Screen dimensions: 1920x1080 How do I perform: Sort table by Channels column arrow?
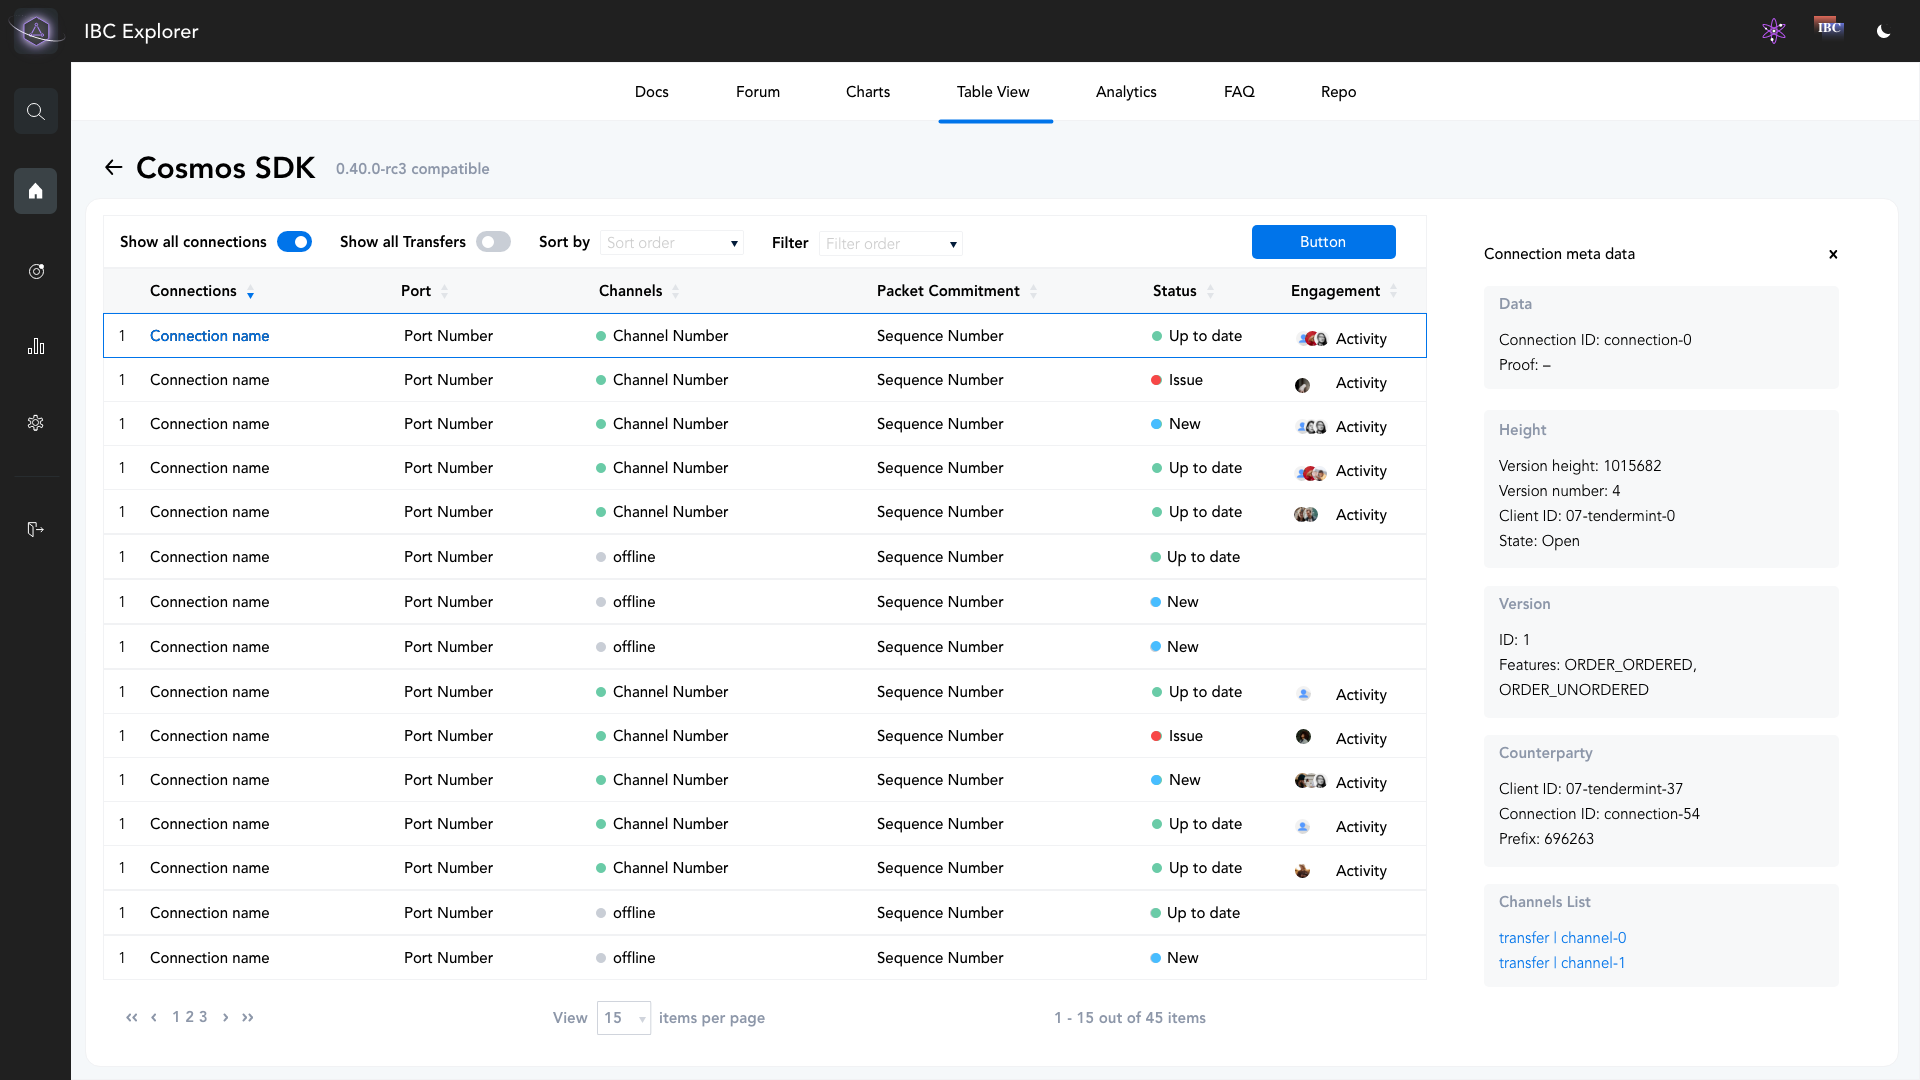click(675, 292)
